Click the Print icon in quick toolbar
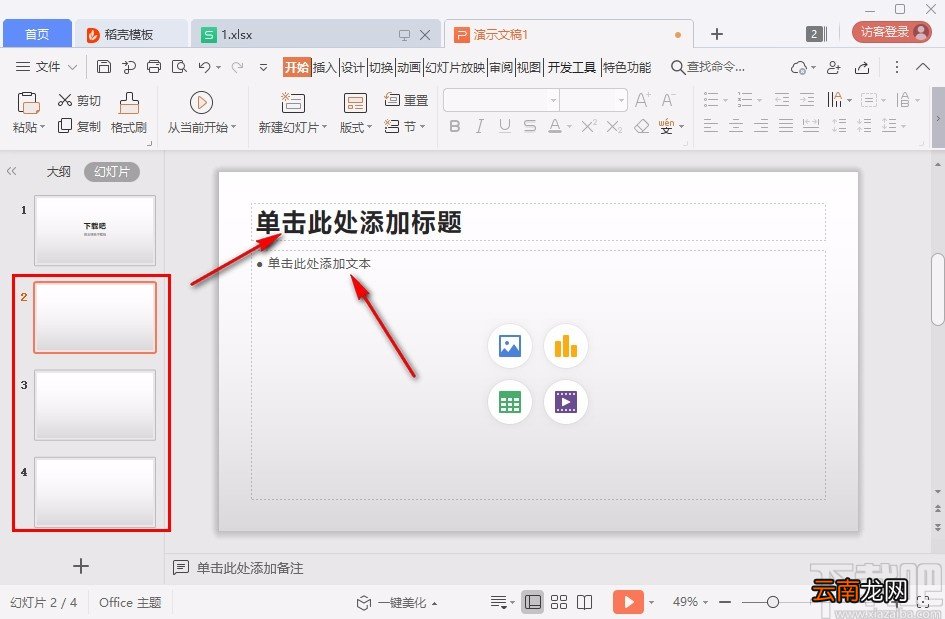 click(x=154, y=67)
